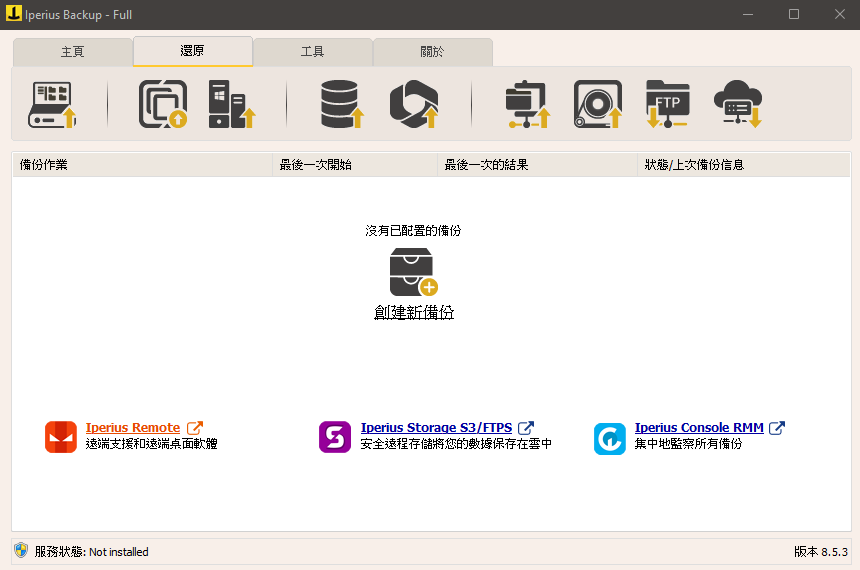Open the Iperius Remote link
Image resolution: width=860 pixels, height=570 pixels.
point(133,428)
